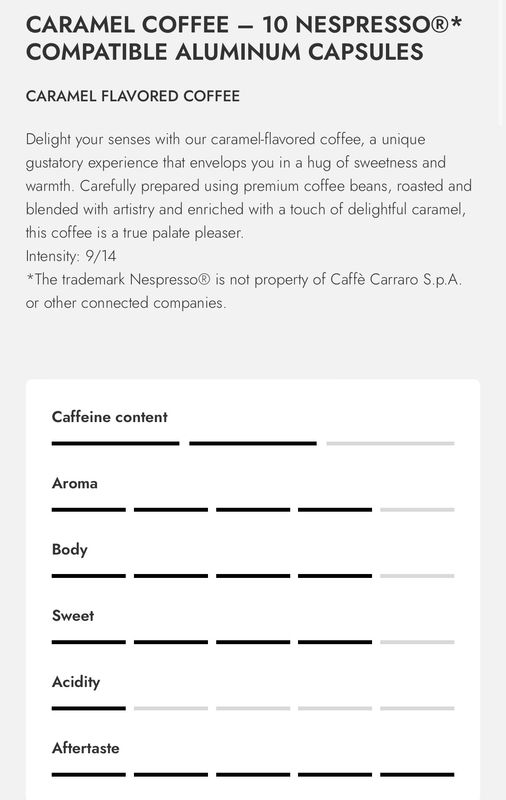
Task: Click the last grey Sweet bar segment
Action: (x=417, y=642)
